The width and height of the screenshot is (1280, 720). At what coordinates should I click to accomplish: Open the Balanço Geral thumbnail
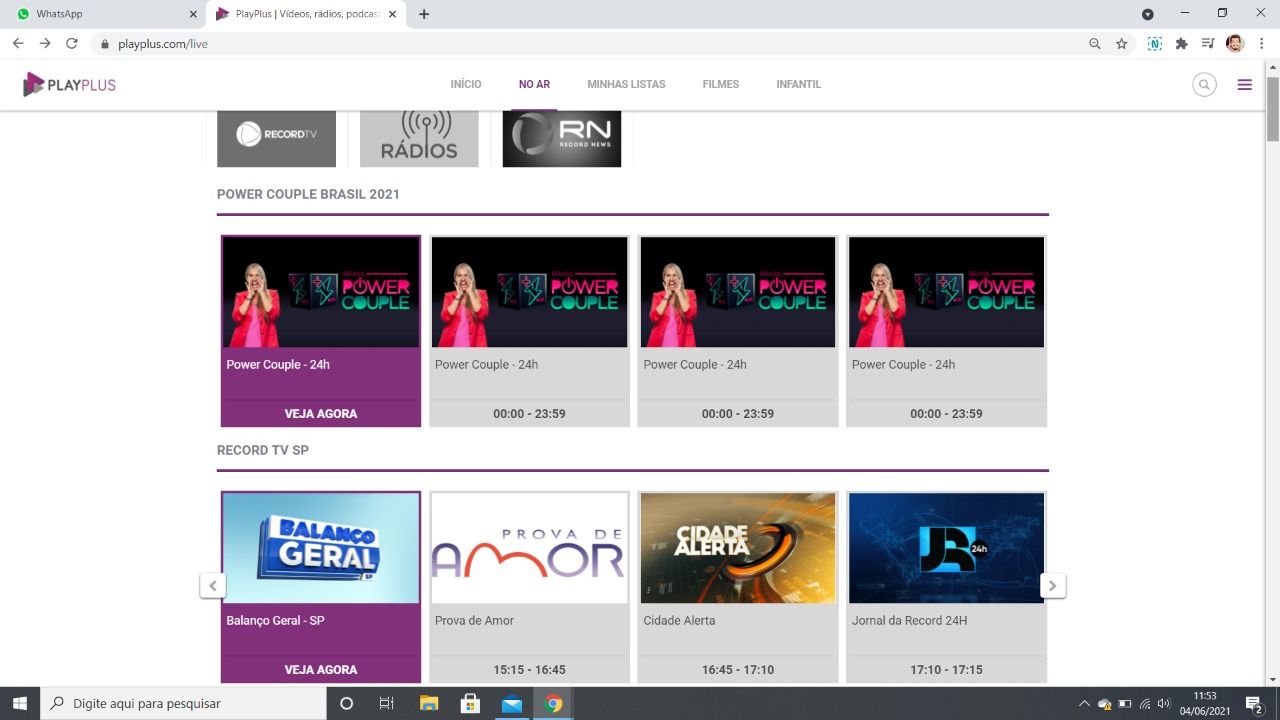(321, 548)
